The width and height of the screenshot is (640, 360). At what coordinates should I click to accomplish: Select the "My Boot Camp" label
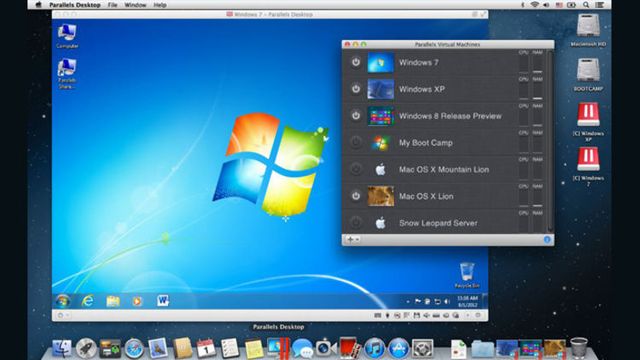[x=426, y=143]
